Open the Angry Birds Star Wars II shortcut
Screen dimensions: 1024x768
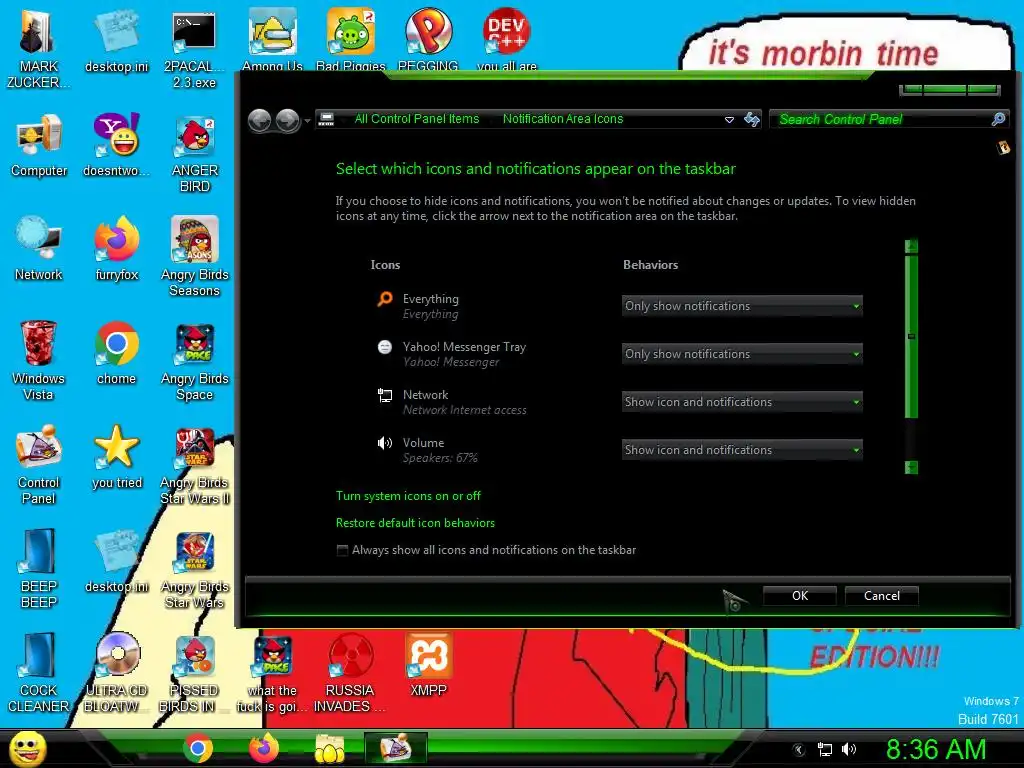pos(194,465)
